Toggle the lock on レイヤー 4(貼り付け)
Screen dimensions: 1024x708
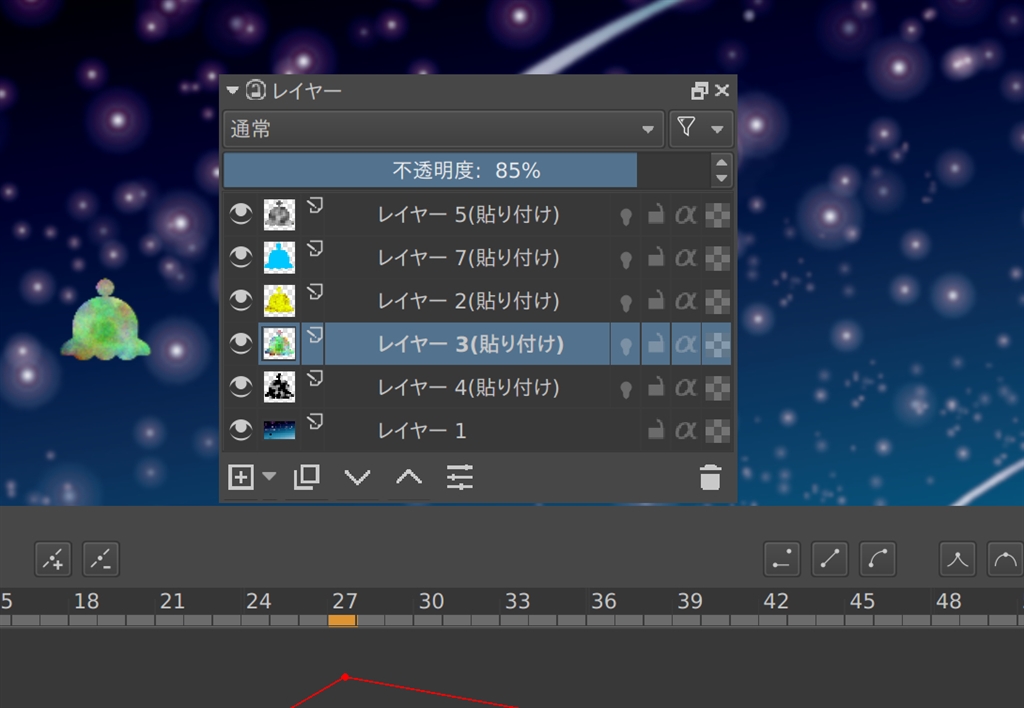point(656,387)
